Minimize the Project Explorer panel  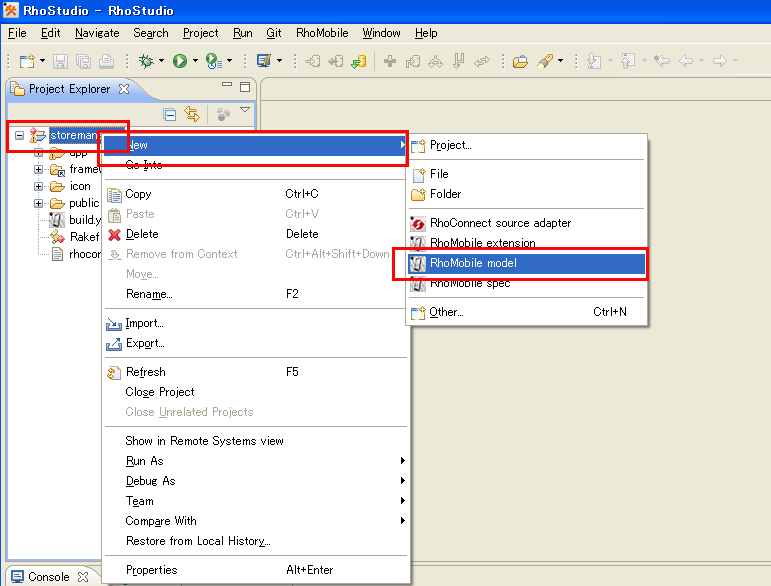click(227, 85)
